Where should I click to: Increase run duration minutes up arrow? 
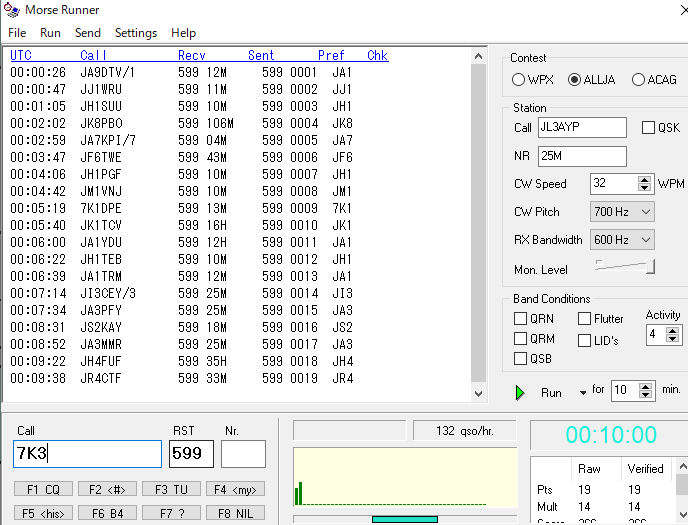coord(645,386)
